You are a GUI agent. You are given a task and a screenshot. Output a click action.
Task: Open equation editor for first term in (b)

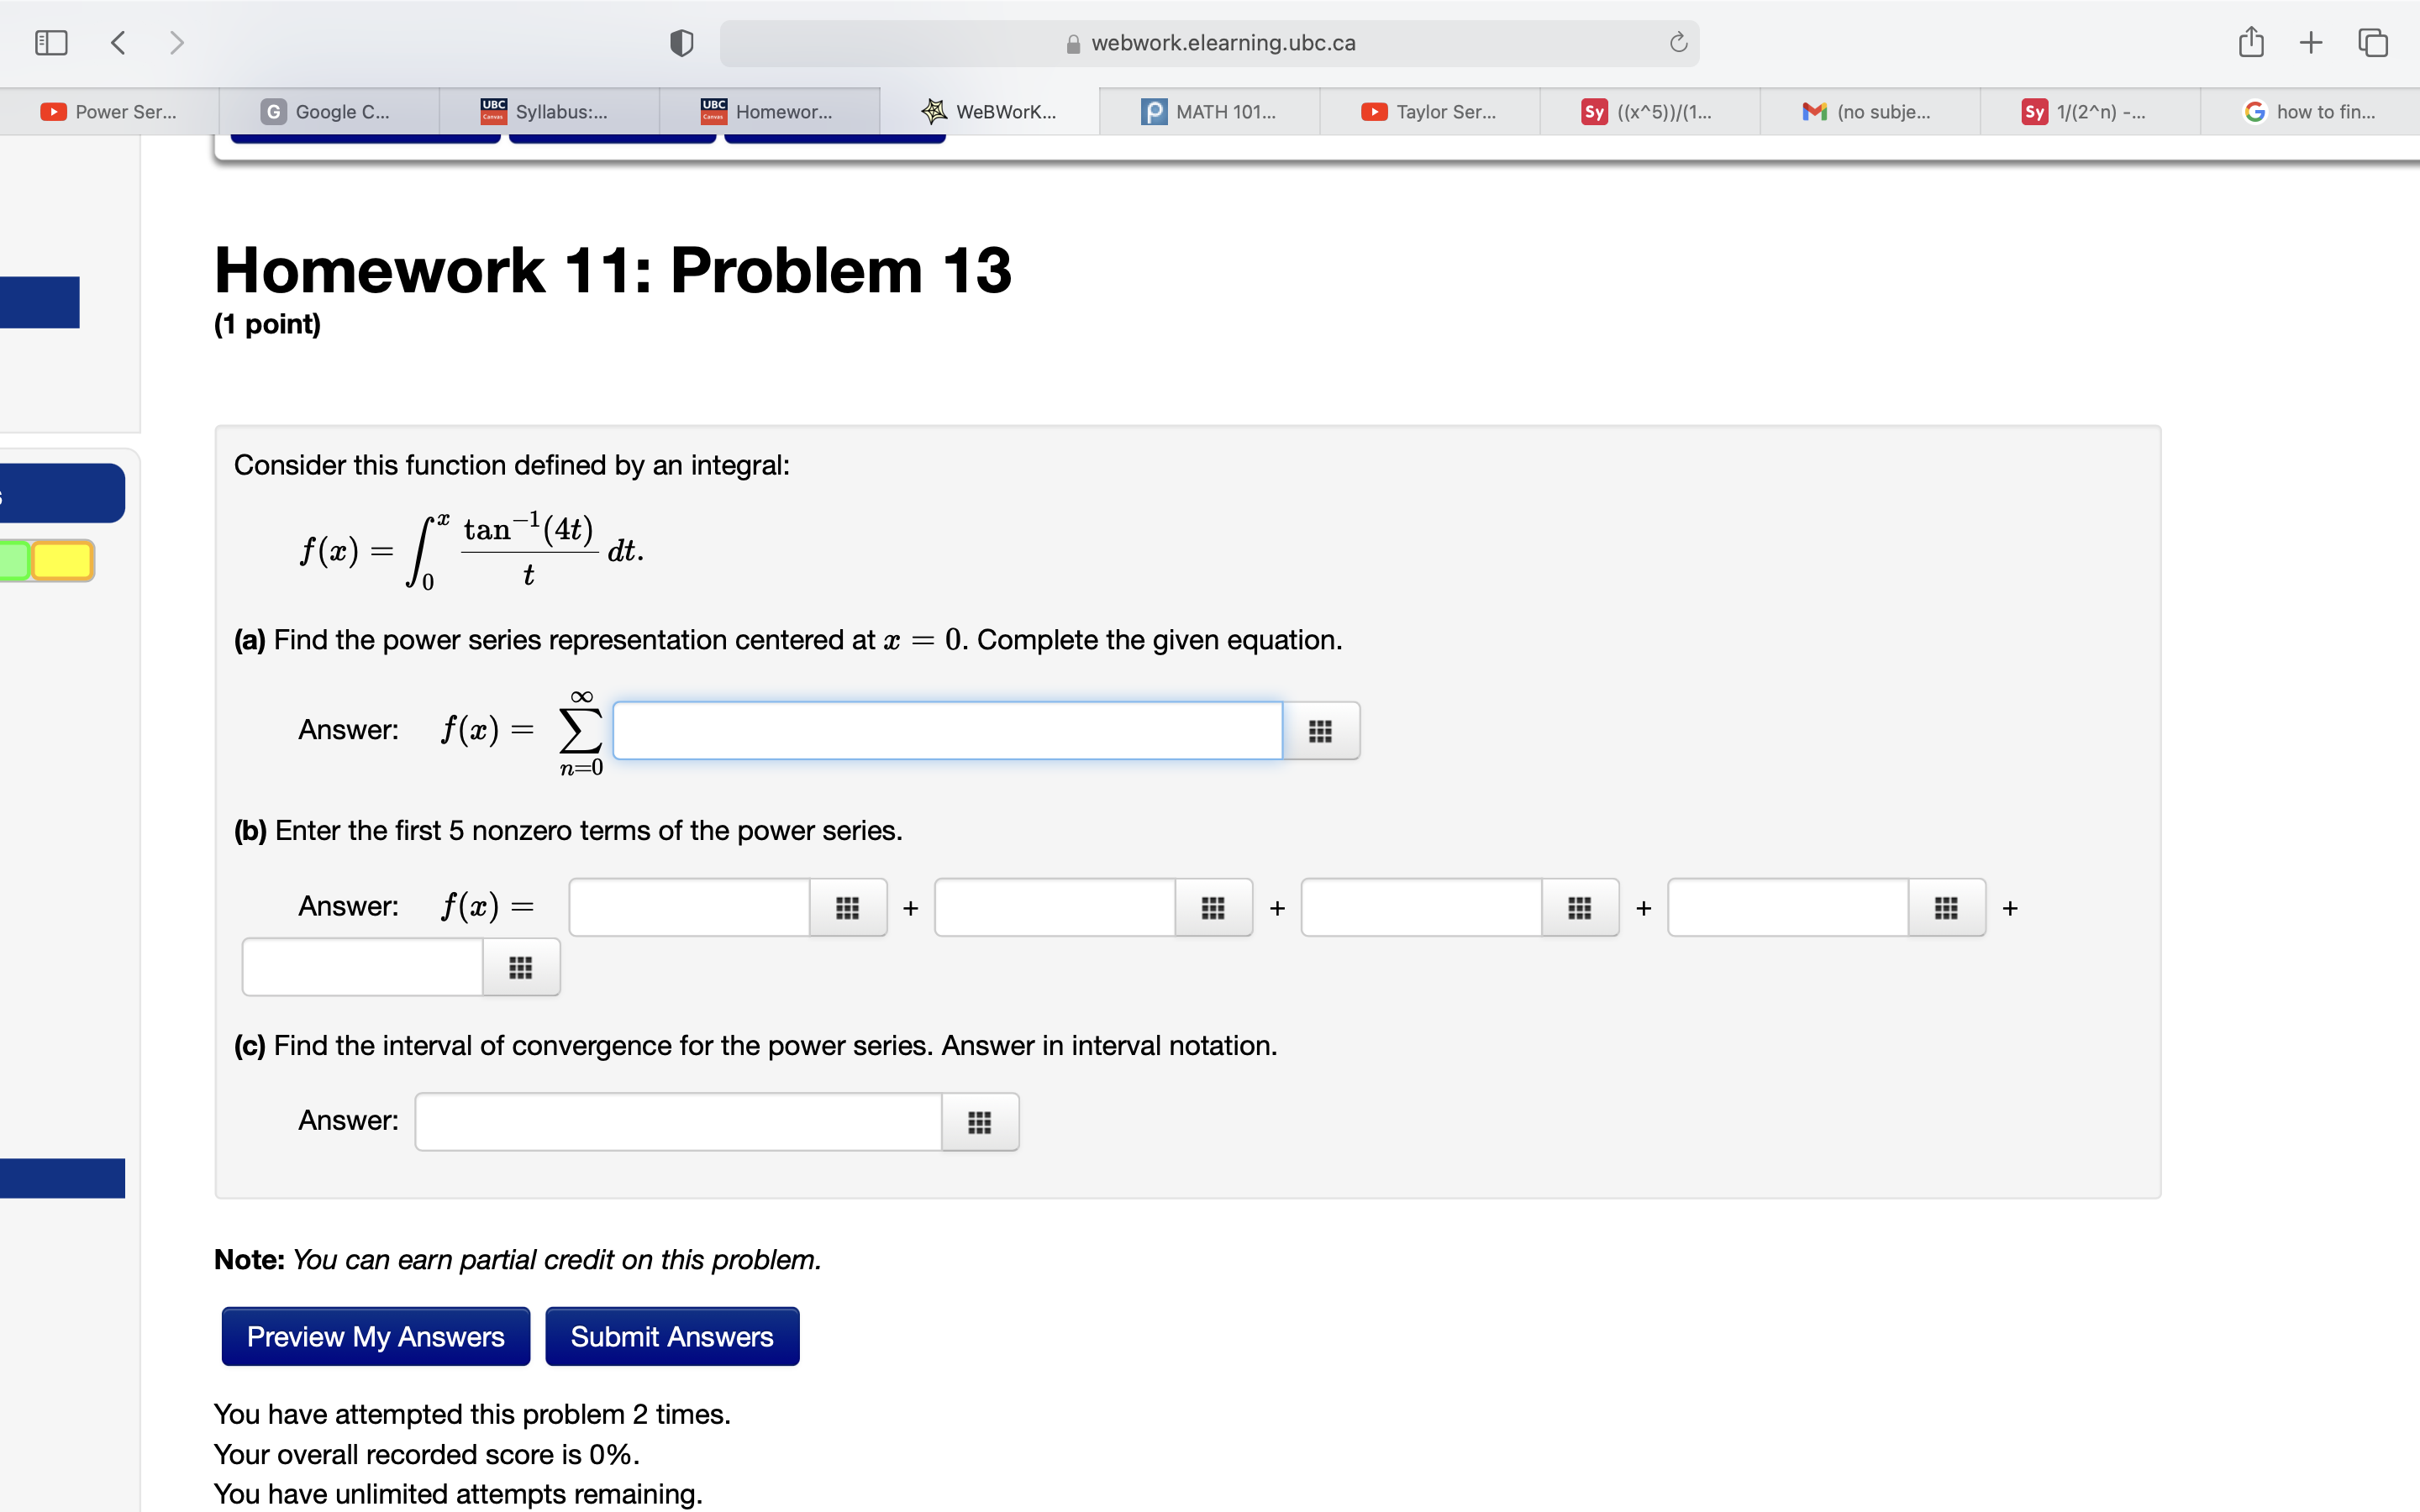[847, 908]
